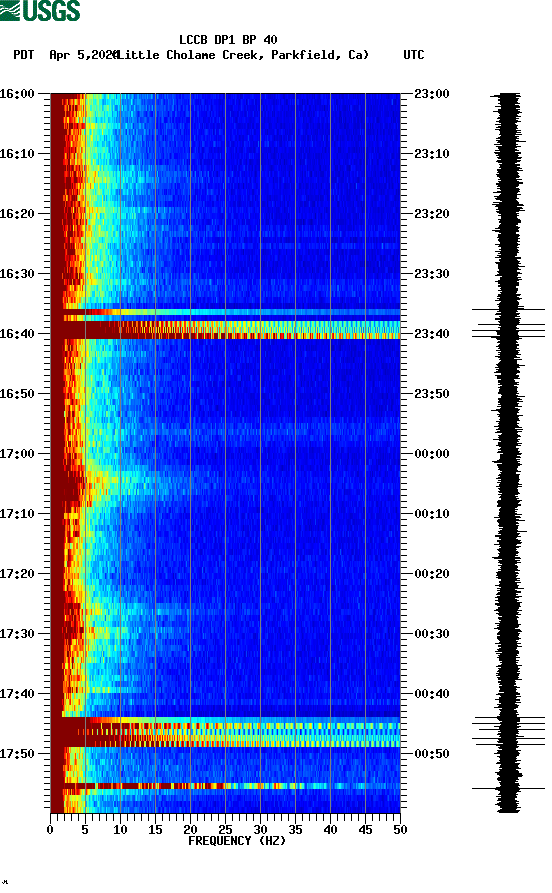Click the '23:50' UTC time label
The image size is (552, 893).
pyautogui.click(x=432, y=394)
